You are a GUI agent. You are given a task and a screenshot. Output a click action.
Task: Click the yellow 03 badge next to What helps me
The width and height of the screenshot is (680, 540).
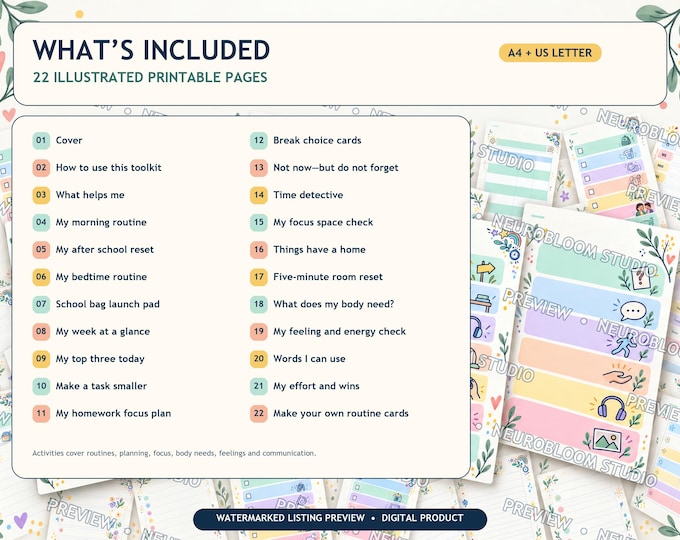[41, 195]
